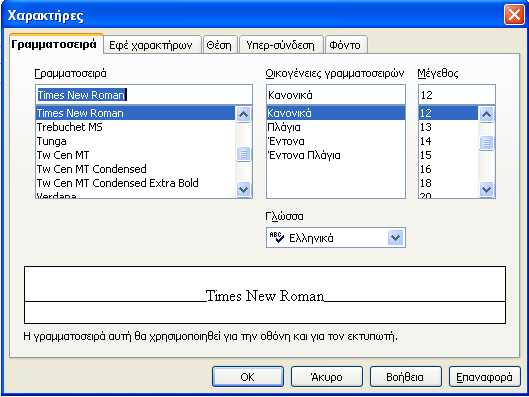Click size list scroll up arrow
The image size is (529, 397).
(486, 114)
